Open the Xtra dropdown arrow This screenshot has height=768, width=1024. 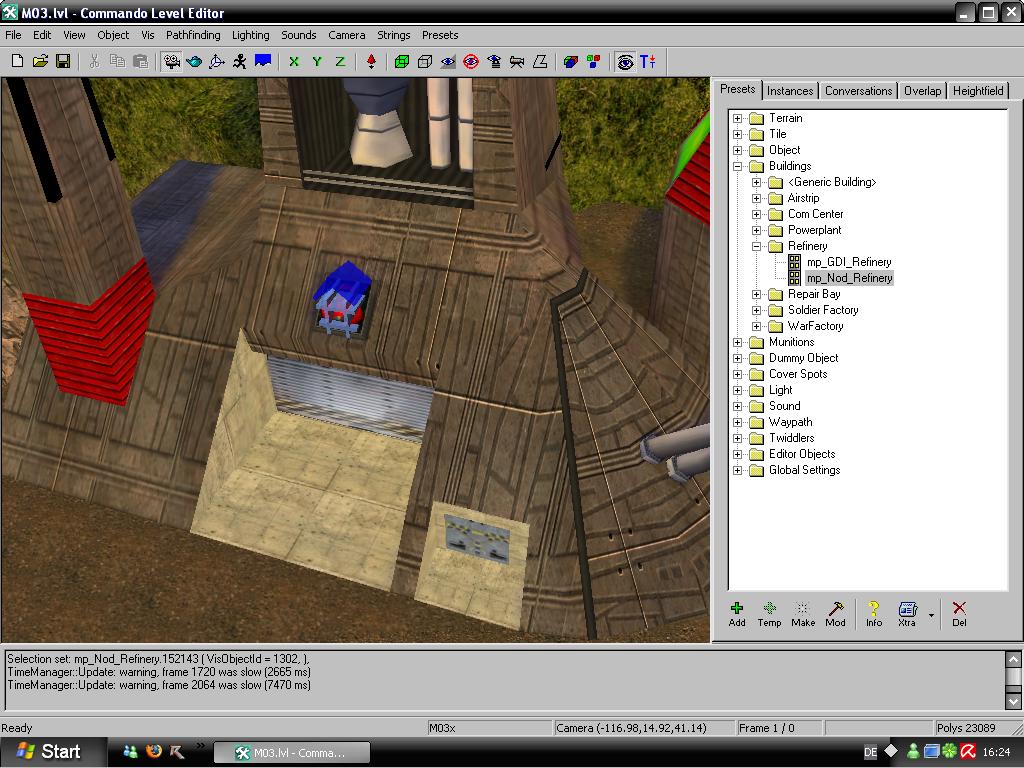click(931, 614)
